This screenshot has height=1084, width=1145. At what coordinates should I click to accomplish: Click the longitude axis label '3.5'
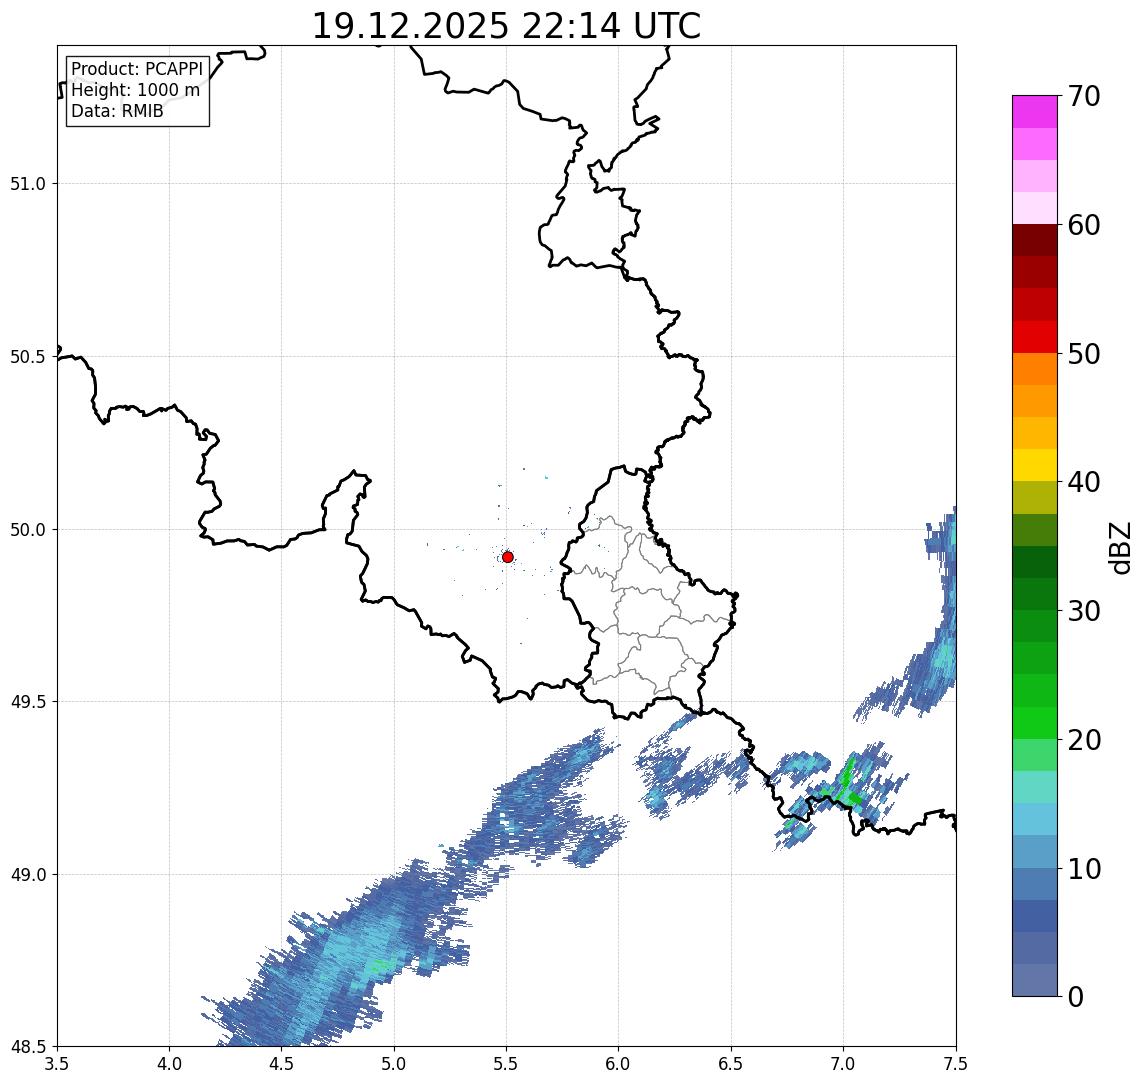tap(57, 1064)
